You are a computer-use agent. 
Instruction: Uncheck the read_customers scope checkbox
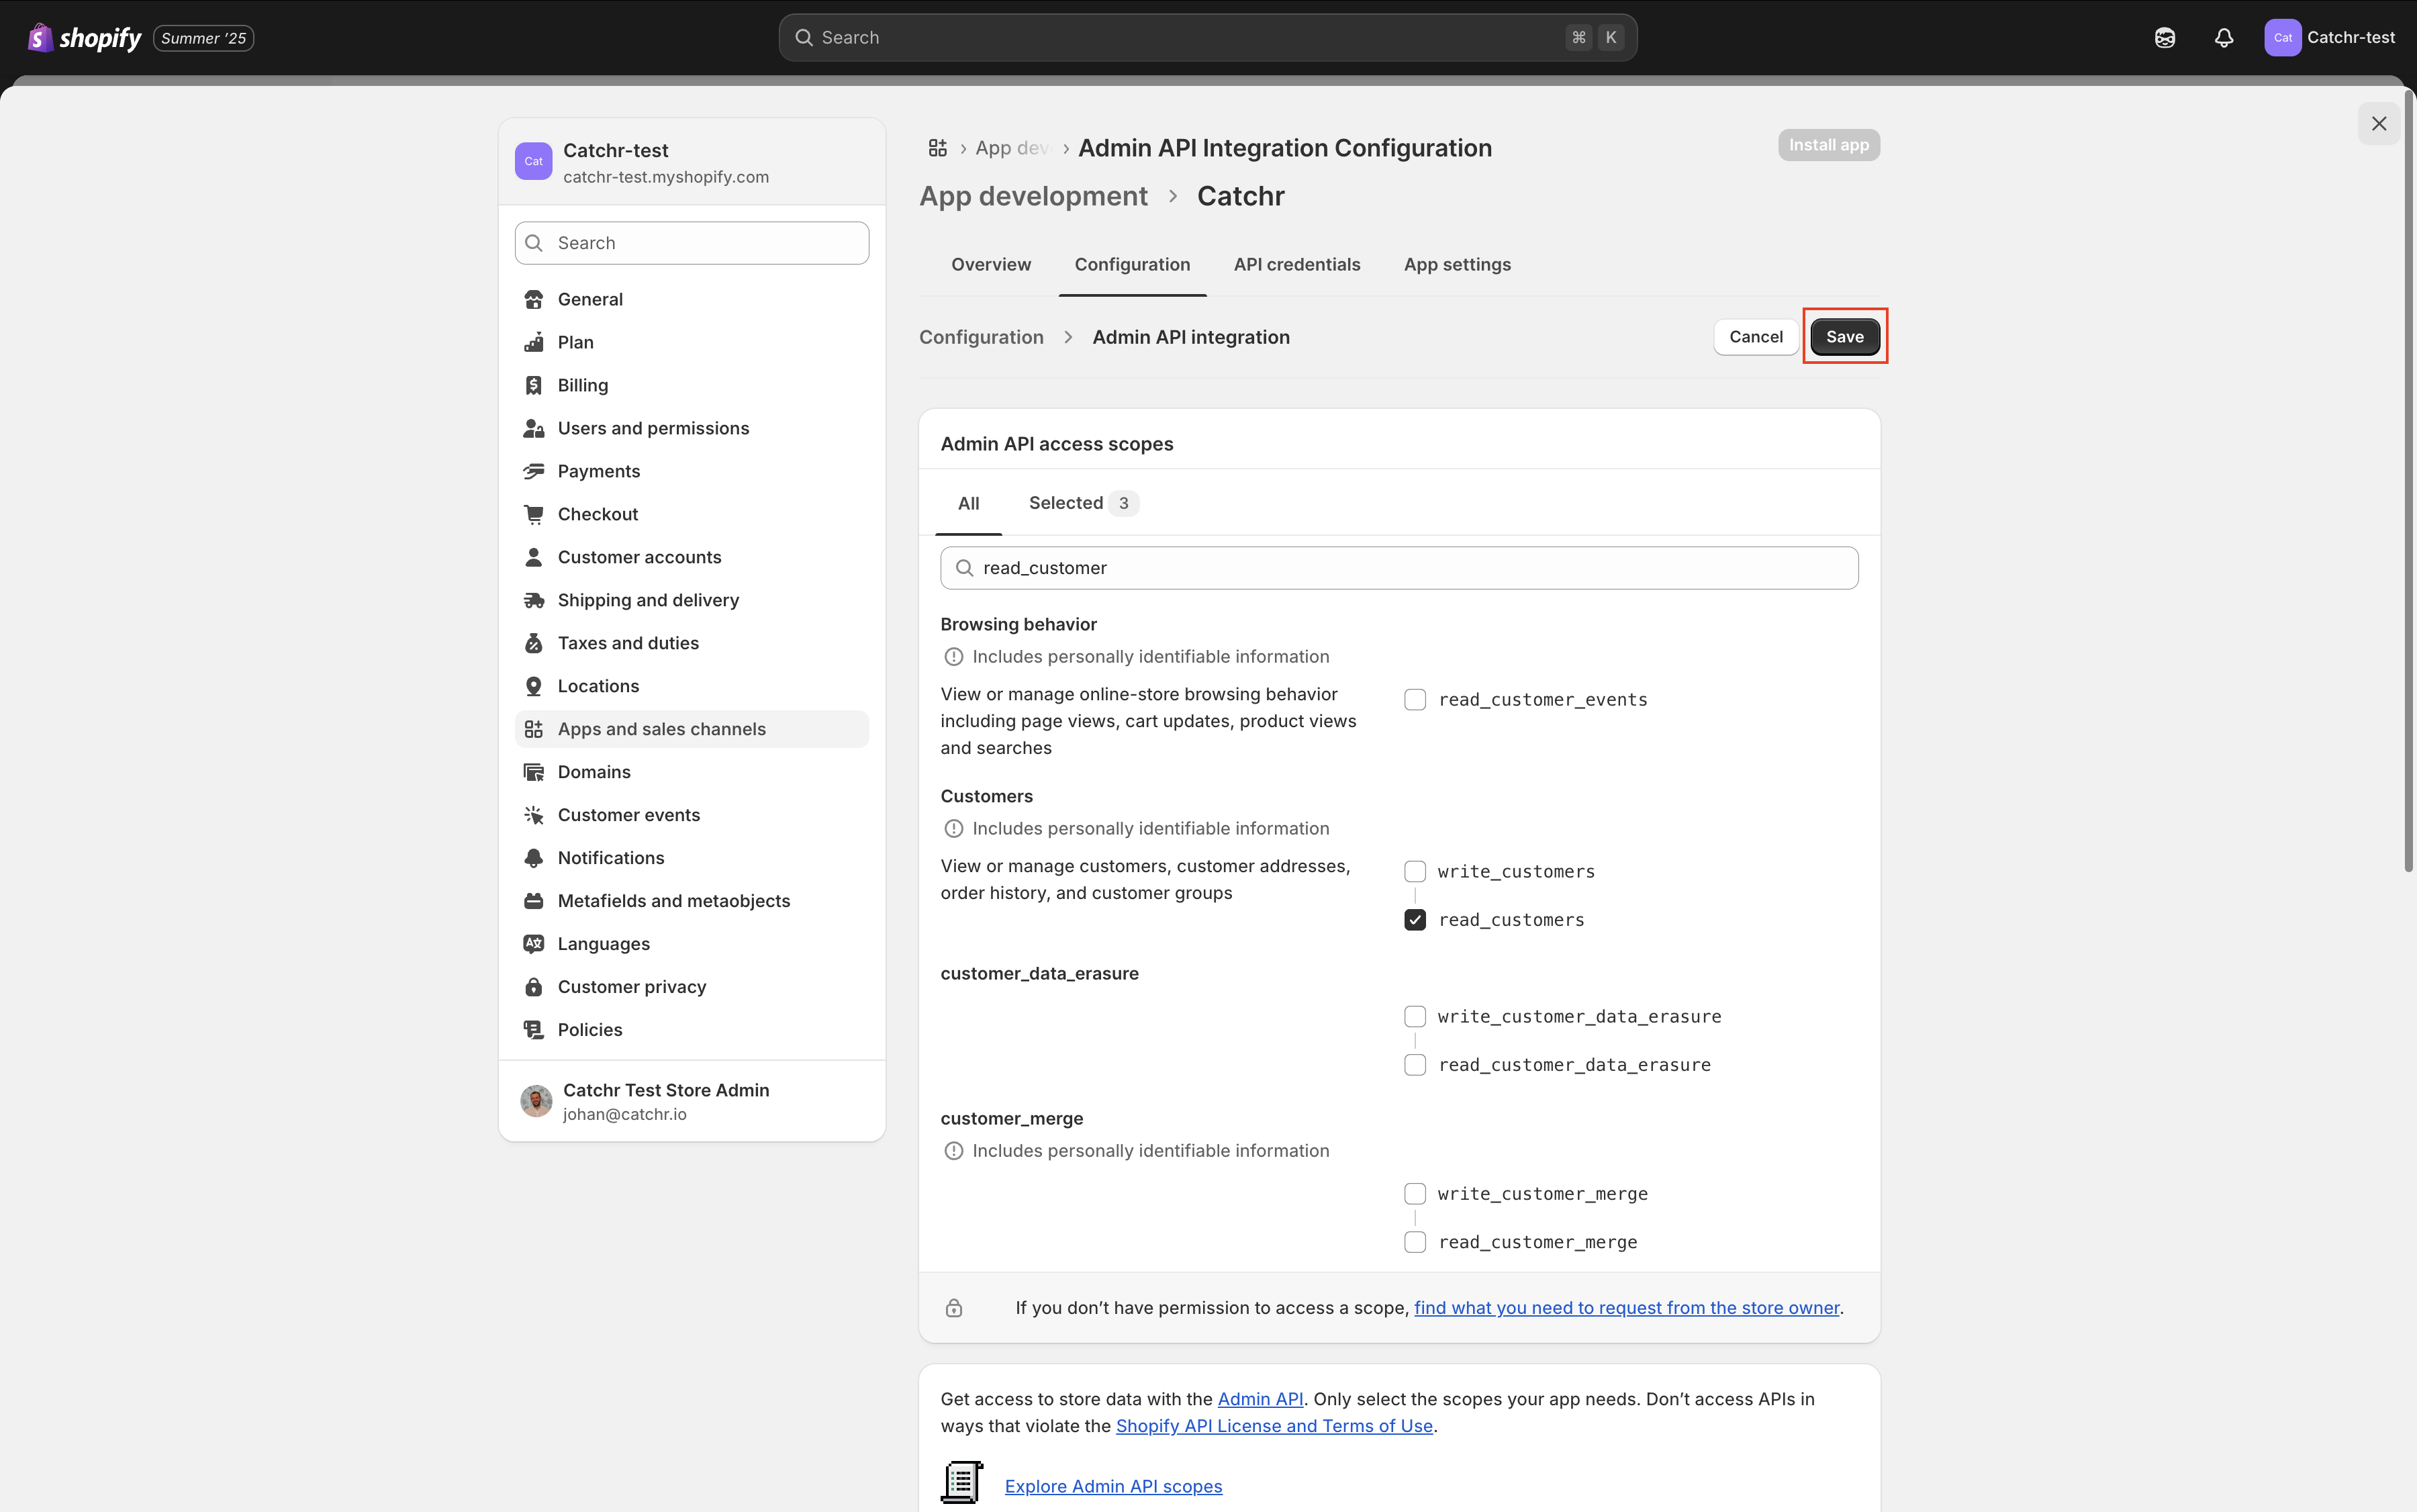1415,920
